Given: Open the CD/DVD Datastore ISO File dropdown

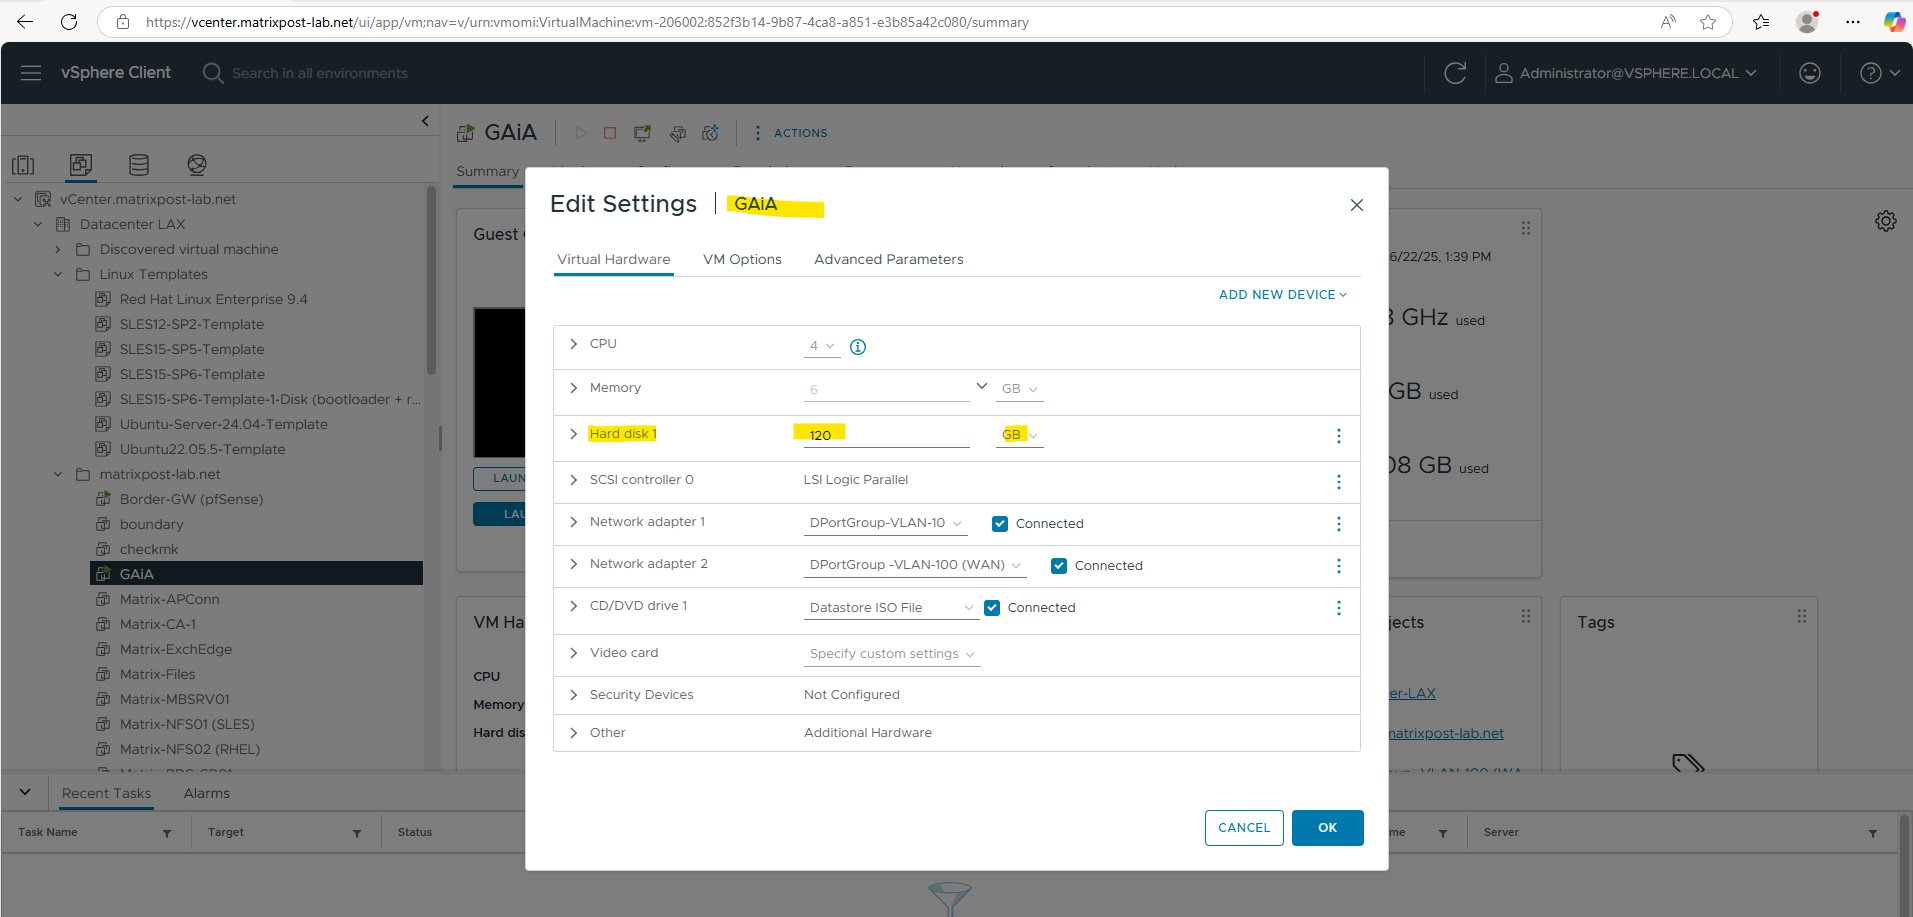Looking at the screenshot, I should [x=892, y=608].
